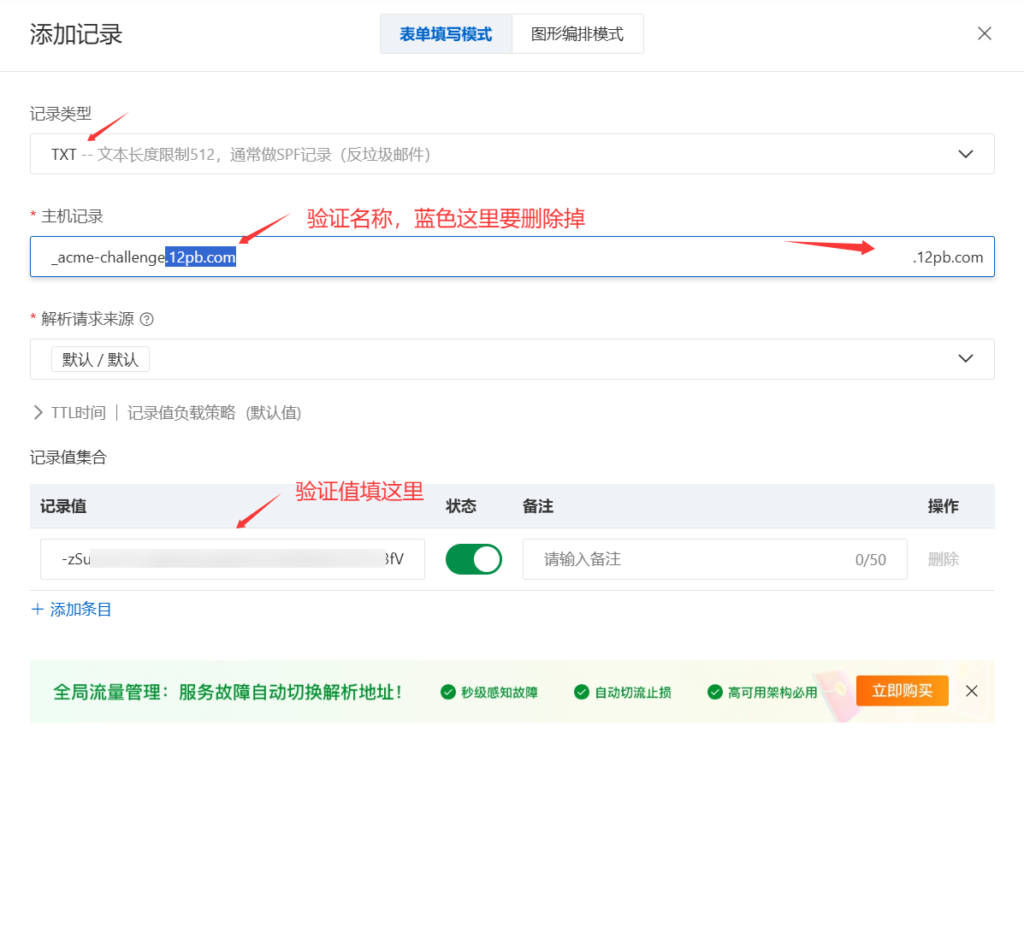Click the 立即购买 button

902,690
